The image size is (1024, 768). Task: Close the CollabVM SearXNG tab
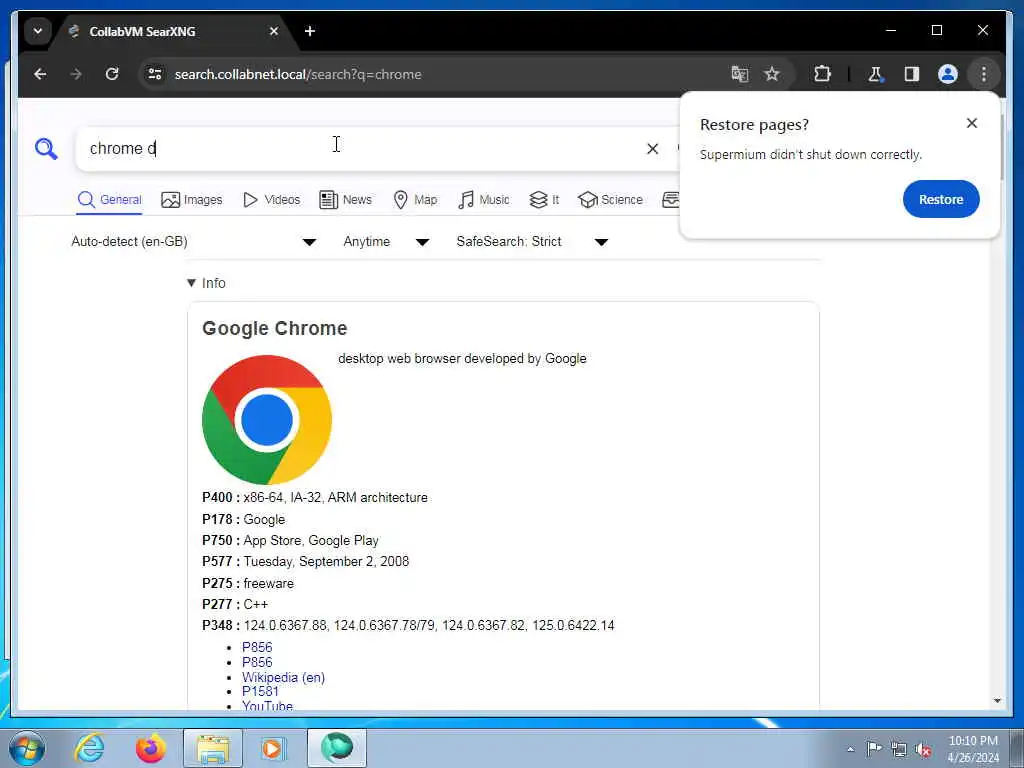274,31
